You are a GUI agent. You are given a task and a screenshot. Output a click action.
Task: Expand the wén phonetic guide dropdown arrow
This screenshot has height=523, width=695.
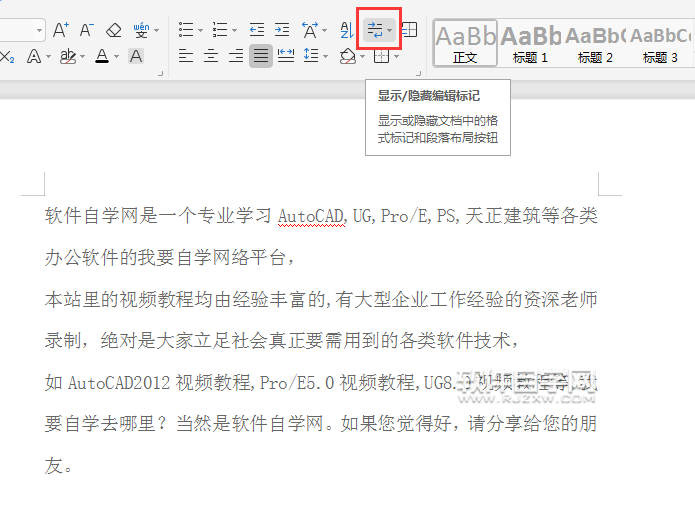(x=156, y=31)
